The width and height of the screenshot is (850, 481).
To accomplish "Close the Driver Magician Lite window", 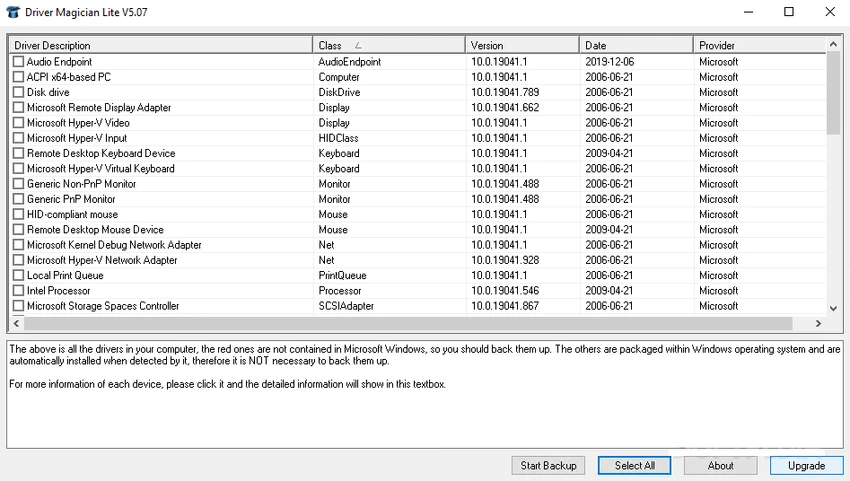I will point(830,12).
